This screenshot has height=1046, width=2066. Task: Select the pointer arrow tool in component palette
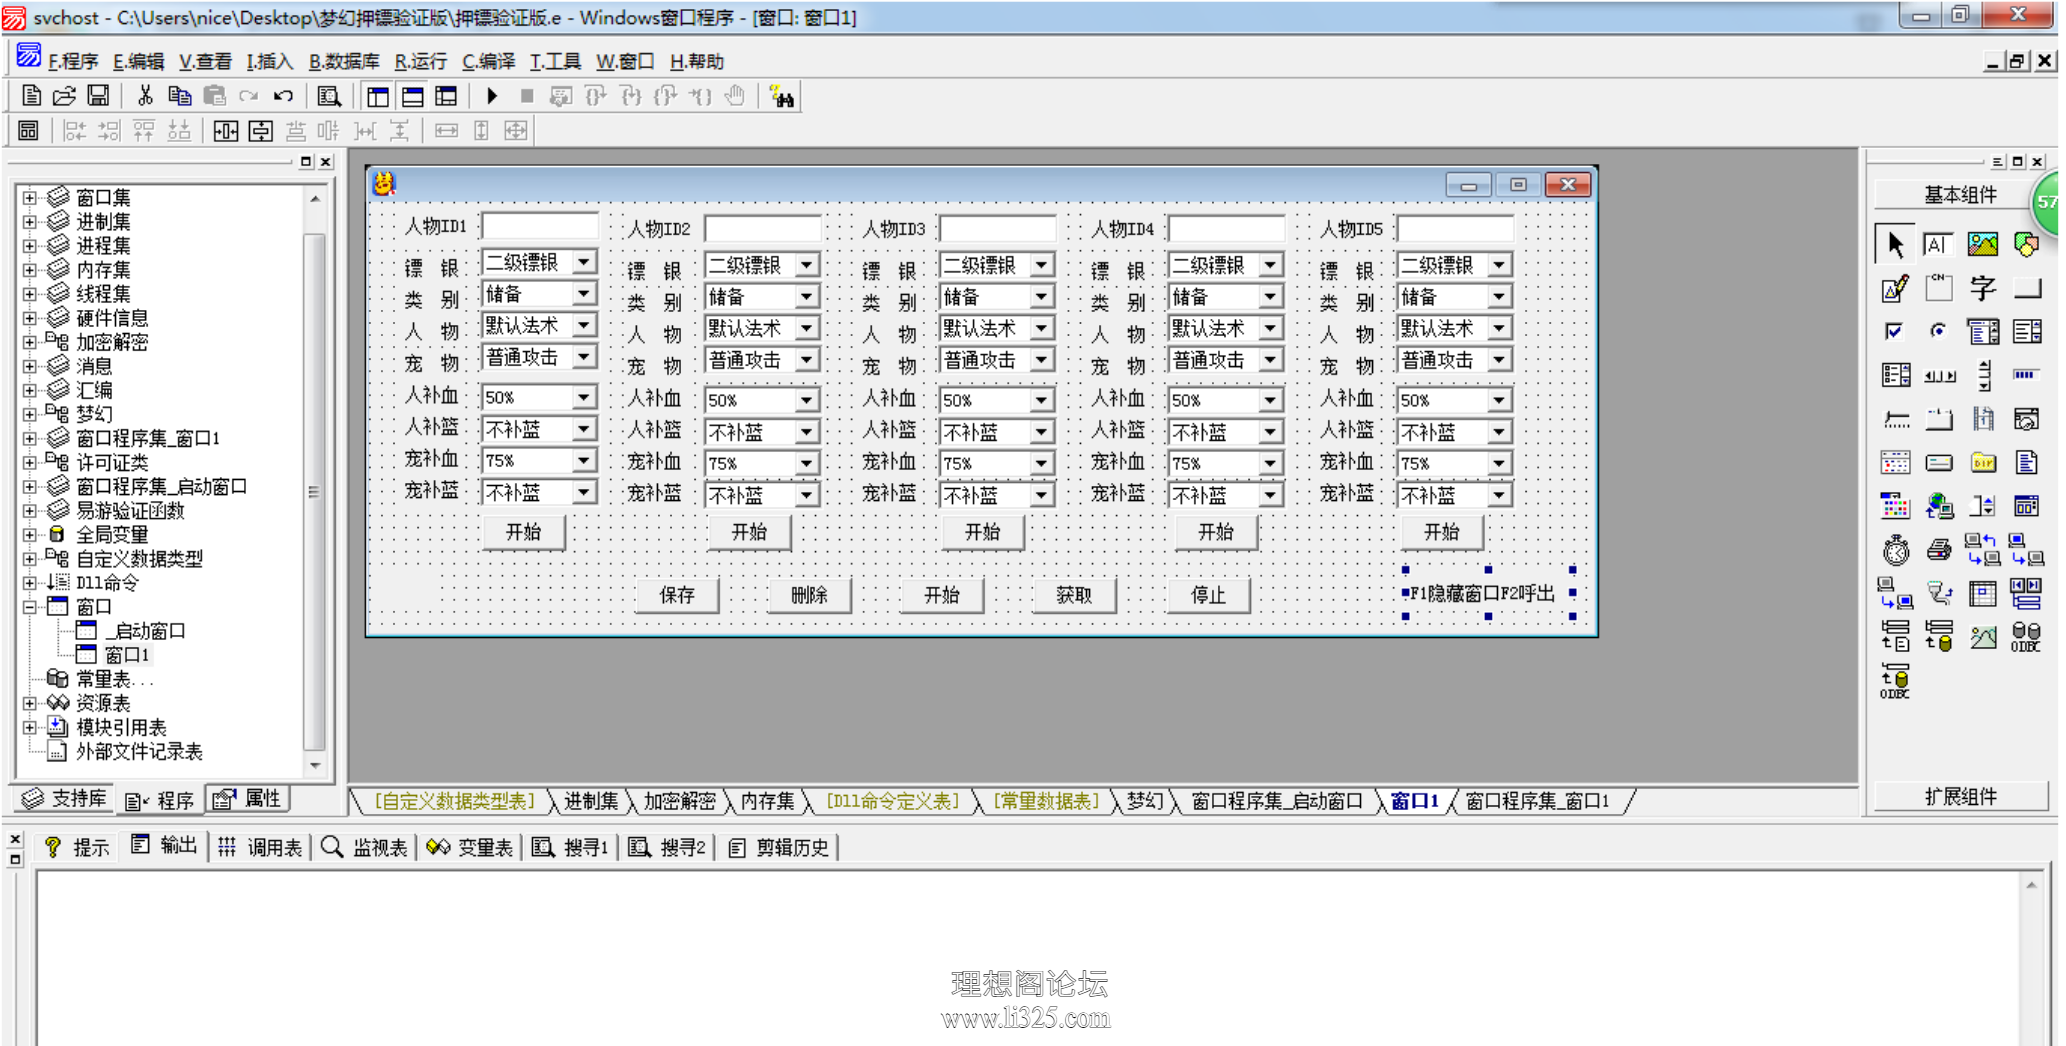click(x=1895, y=244)
